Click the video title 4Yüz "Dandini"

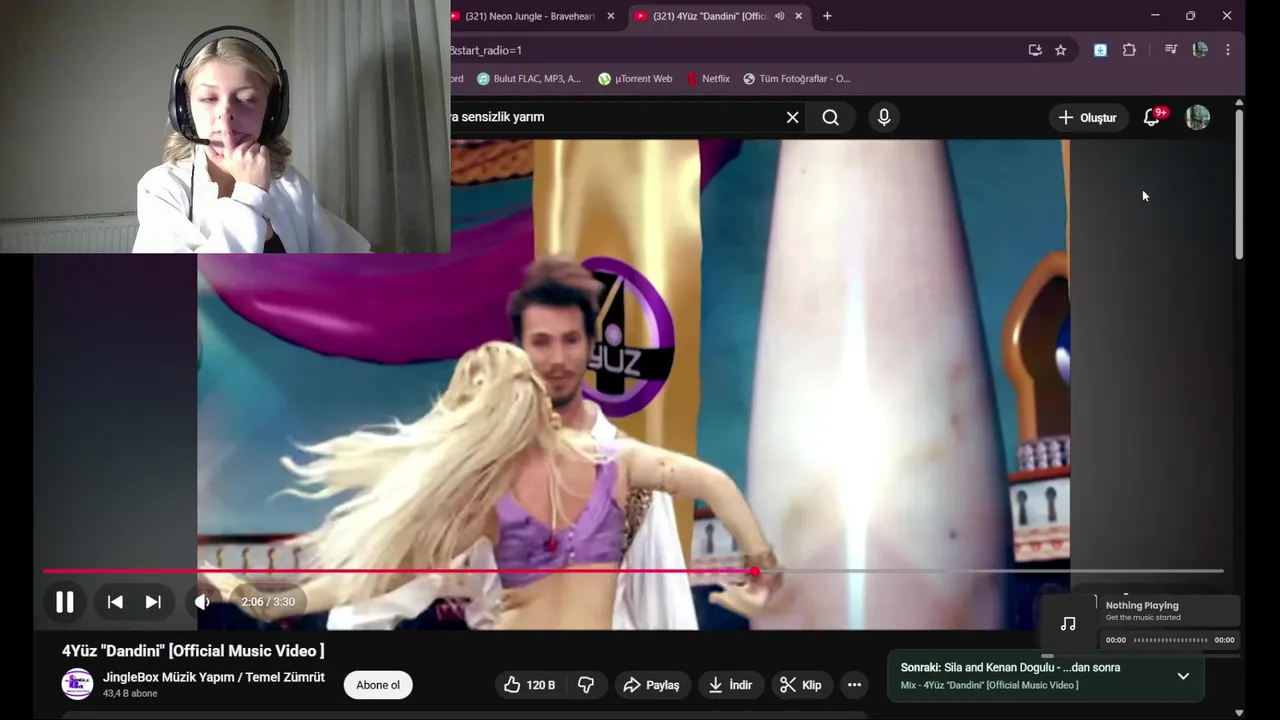[193, 651]
